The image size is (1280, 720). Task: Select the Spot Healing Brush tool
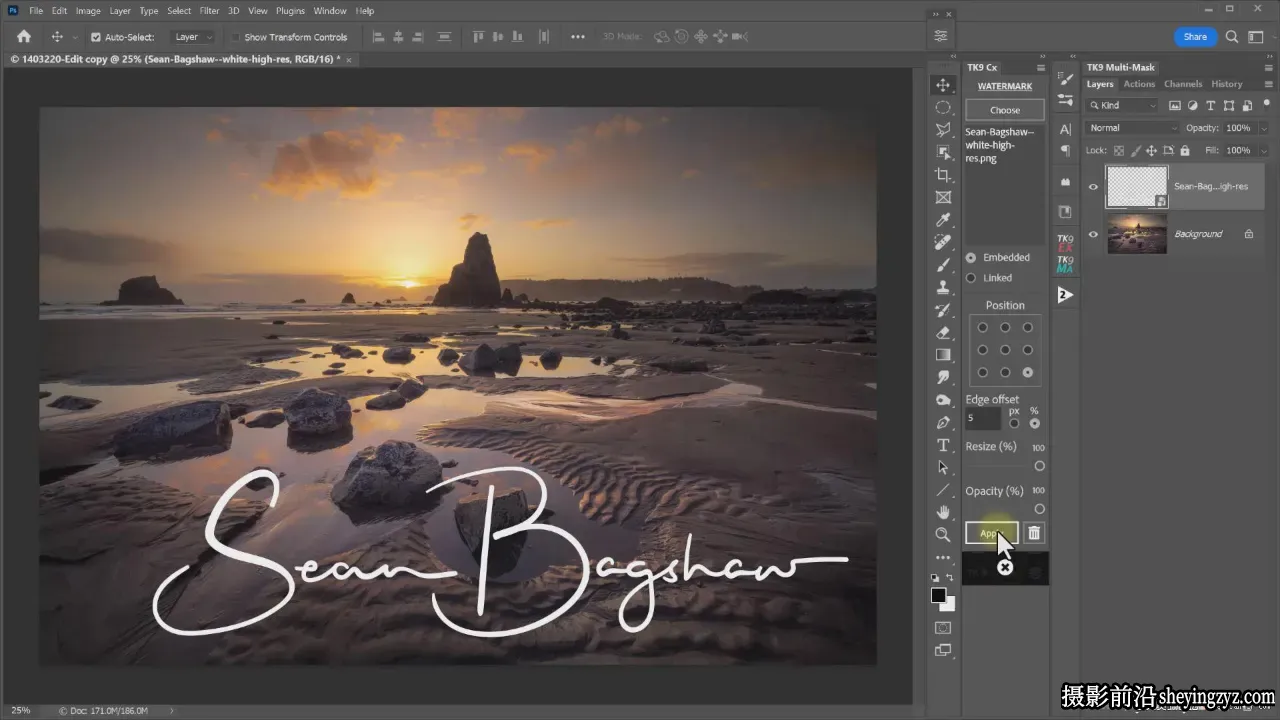(943, 242)
